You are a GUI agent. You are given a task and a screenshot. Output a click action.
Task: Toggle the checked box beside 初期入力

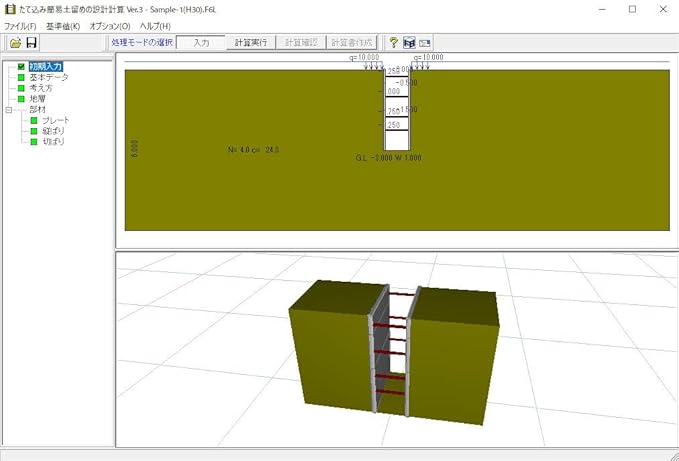point(21,67)
